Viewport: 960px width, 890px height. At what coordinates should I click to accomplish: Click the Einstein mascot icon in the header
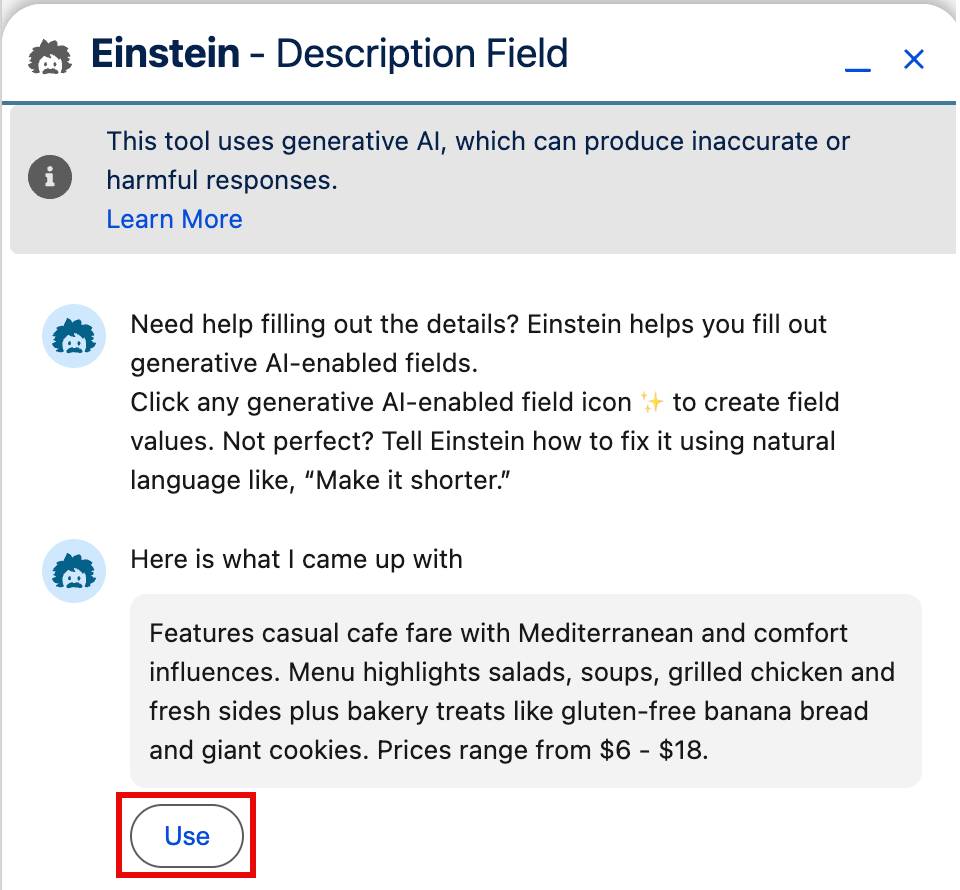point(47,55)
